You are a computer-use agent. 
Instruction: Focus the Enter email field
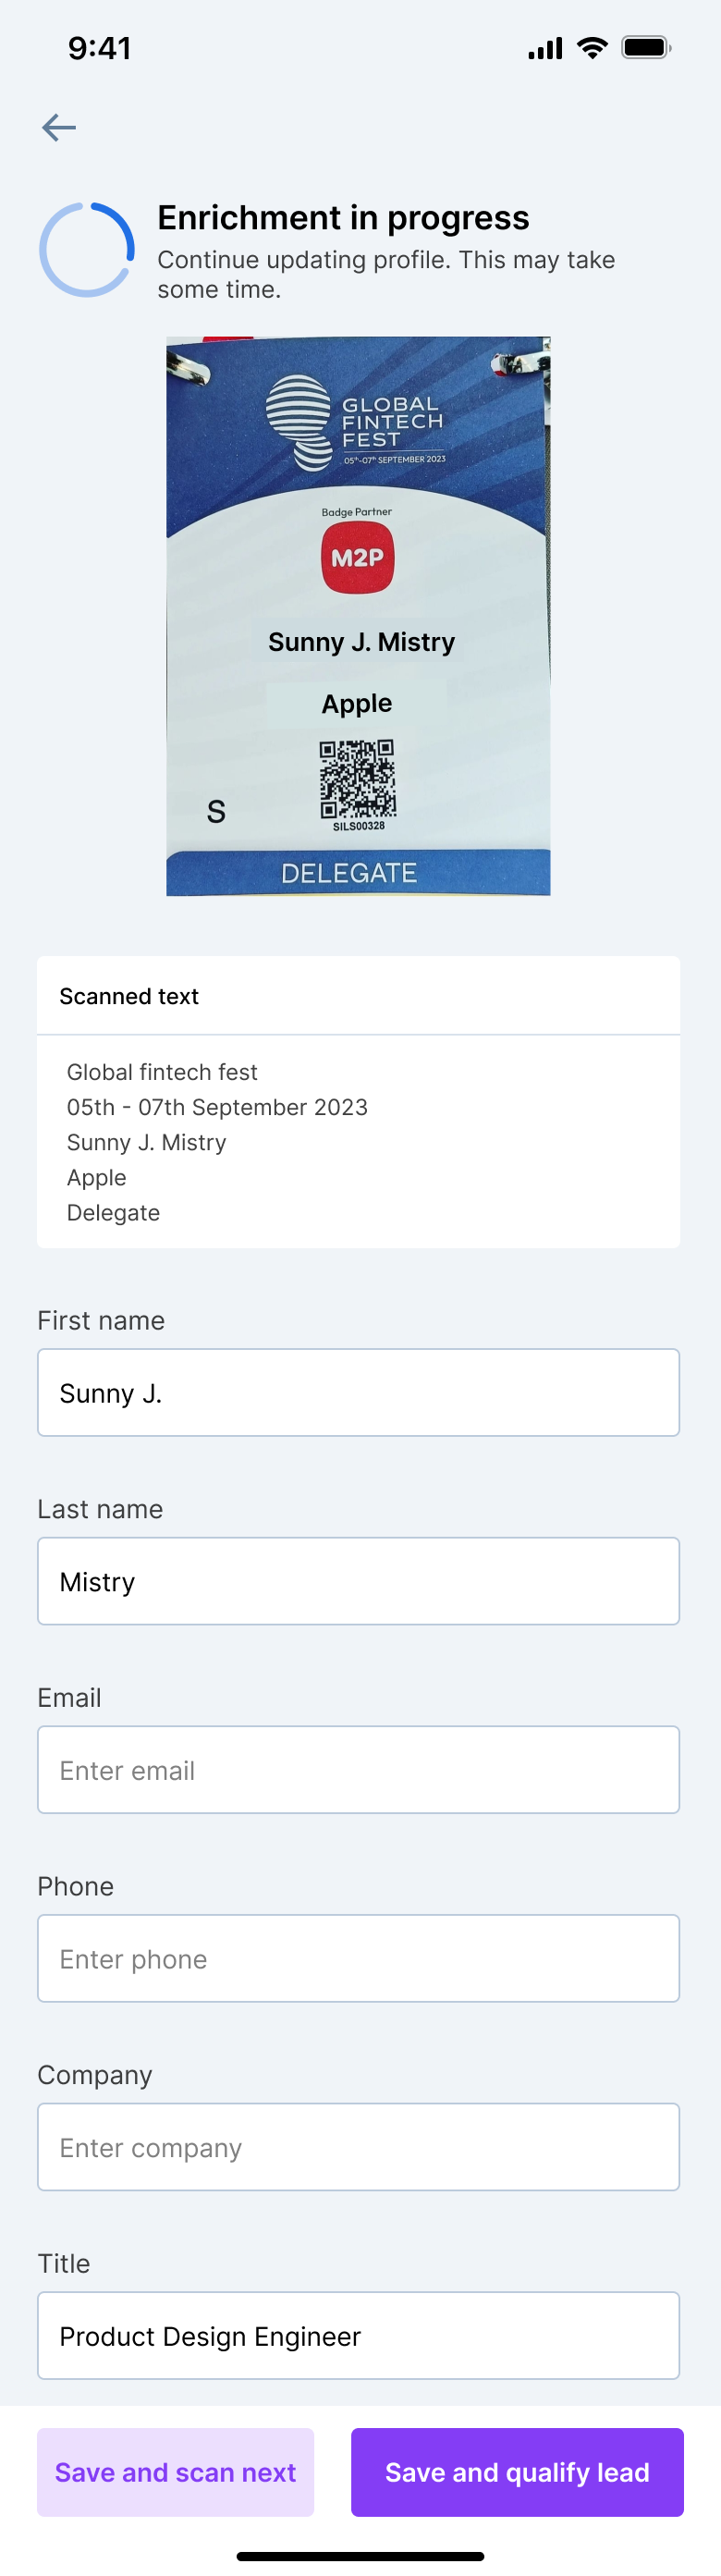358,1769
